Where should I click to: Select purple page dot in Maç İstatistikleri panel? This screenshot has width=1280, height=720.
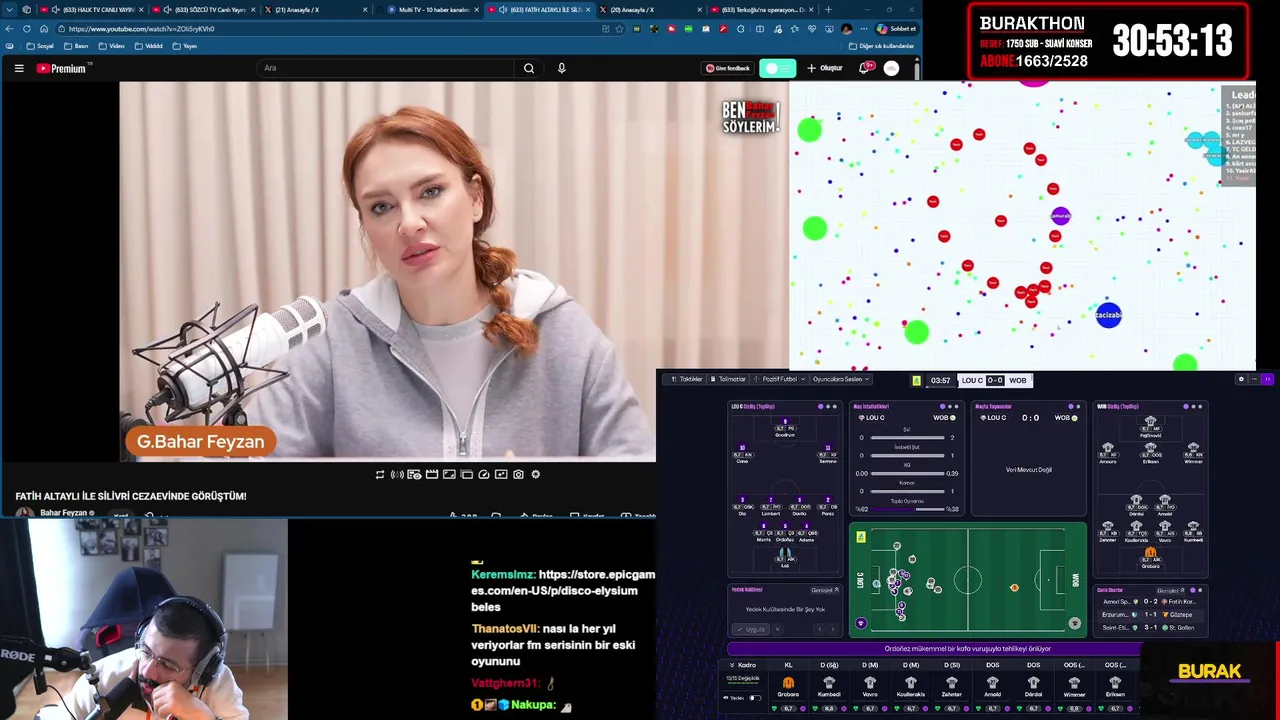pos(942,406)
